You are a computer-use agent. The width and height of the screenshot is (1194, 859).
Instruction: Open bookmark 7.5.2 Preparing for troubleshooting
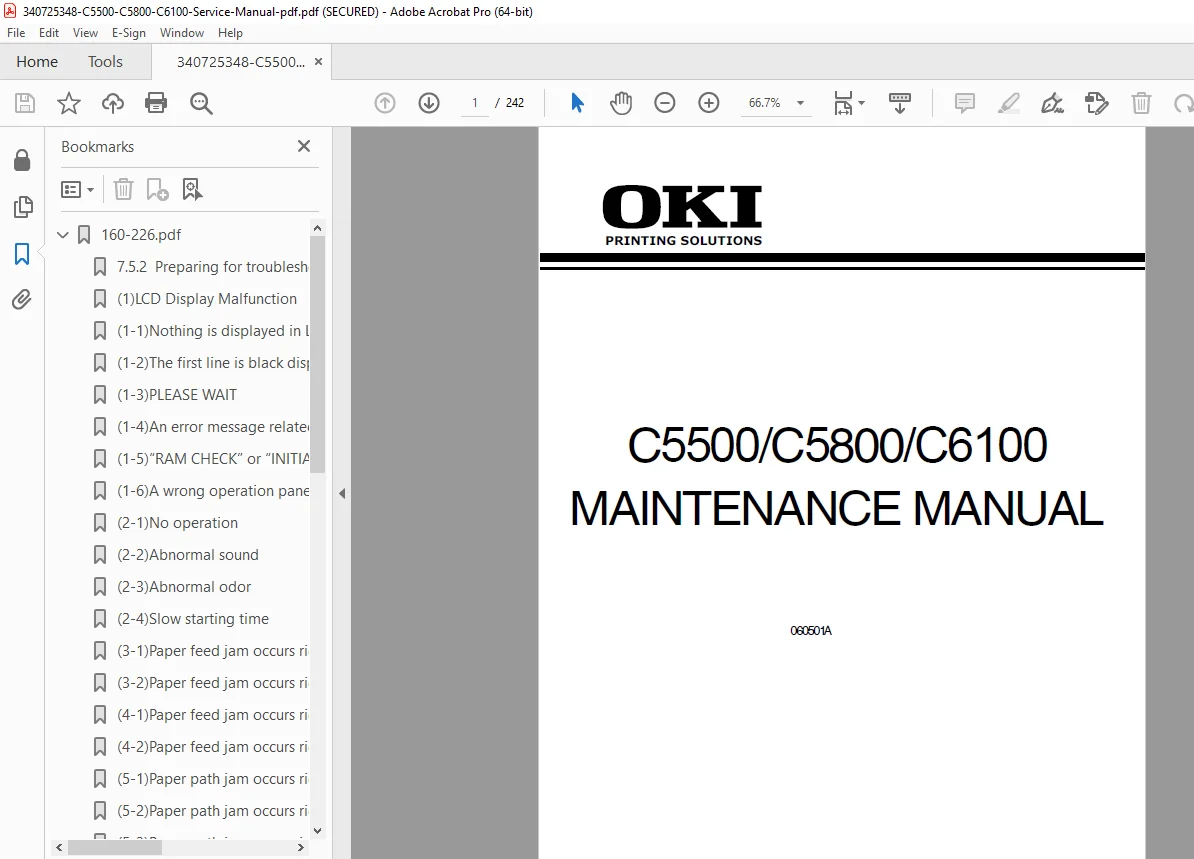pos(212,267)
